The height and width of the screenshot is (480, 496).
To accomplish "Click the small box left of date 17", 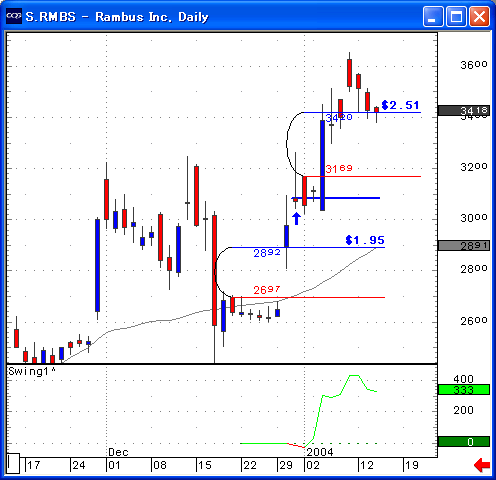I will coord(13,463).
